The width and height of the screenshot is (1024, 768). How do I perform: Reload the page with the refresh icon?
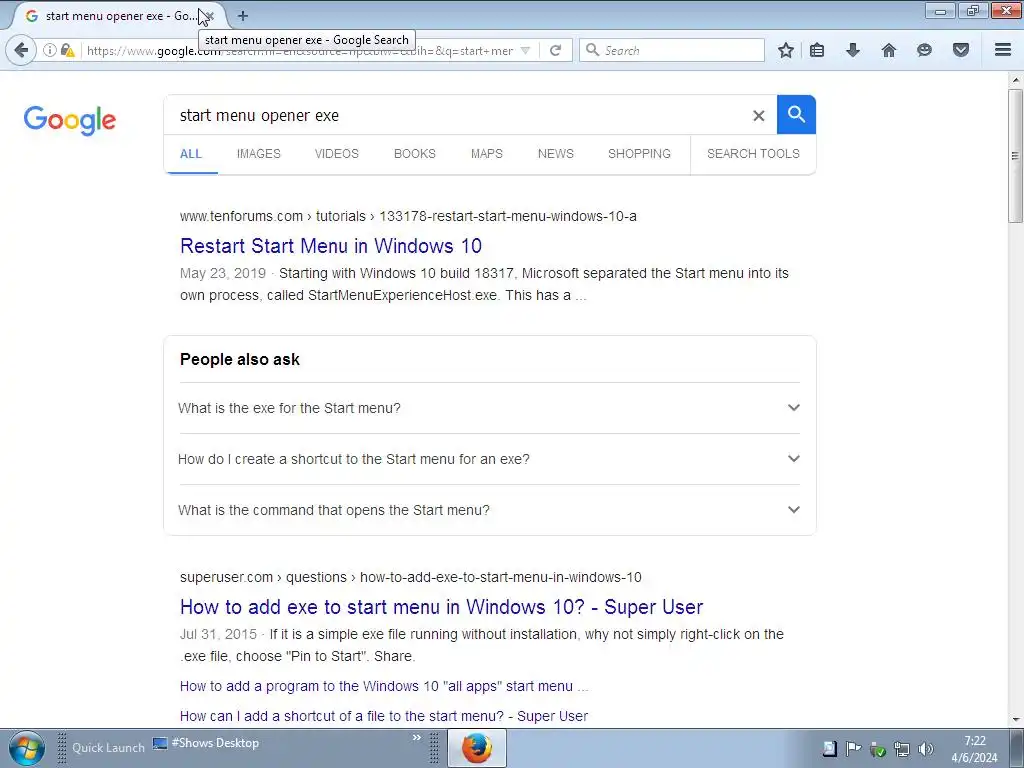click(556, 50)
